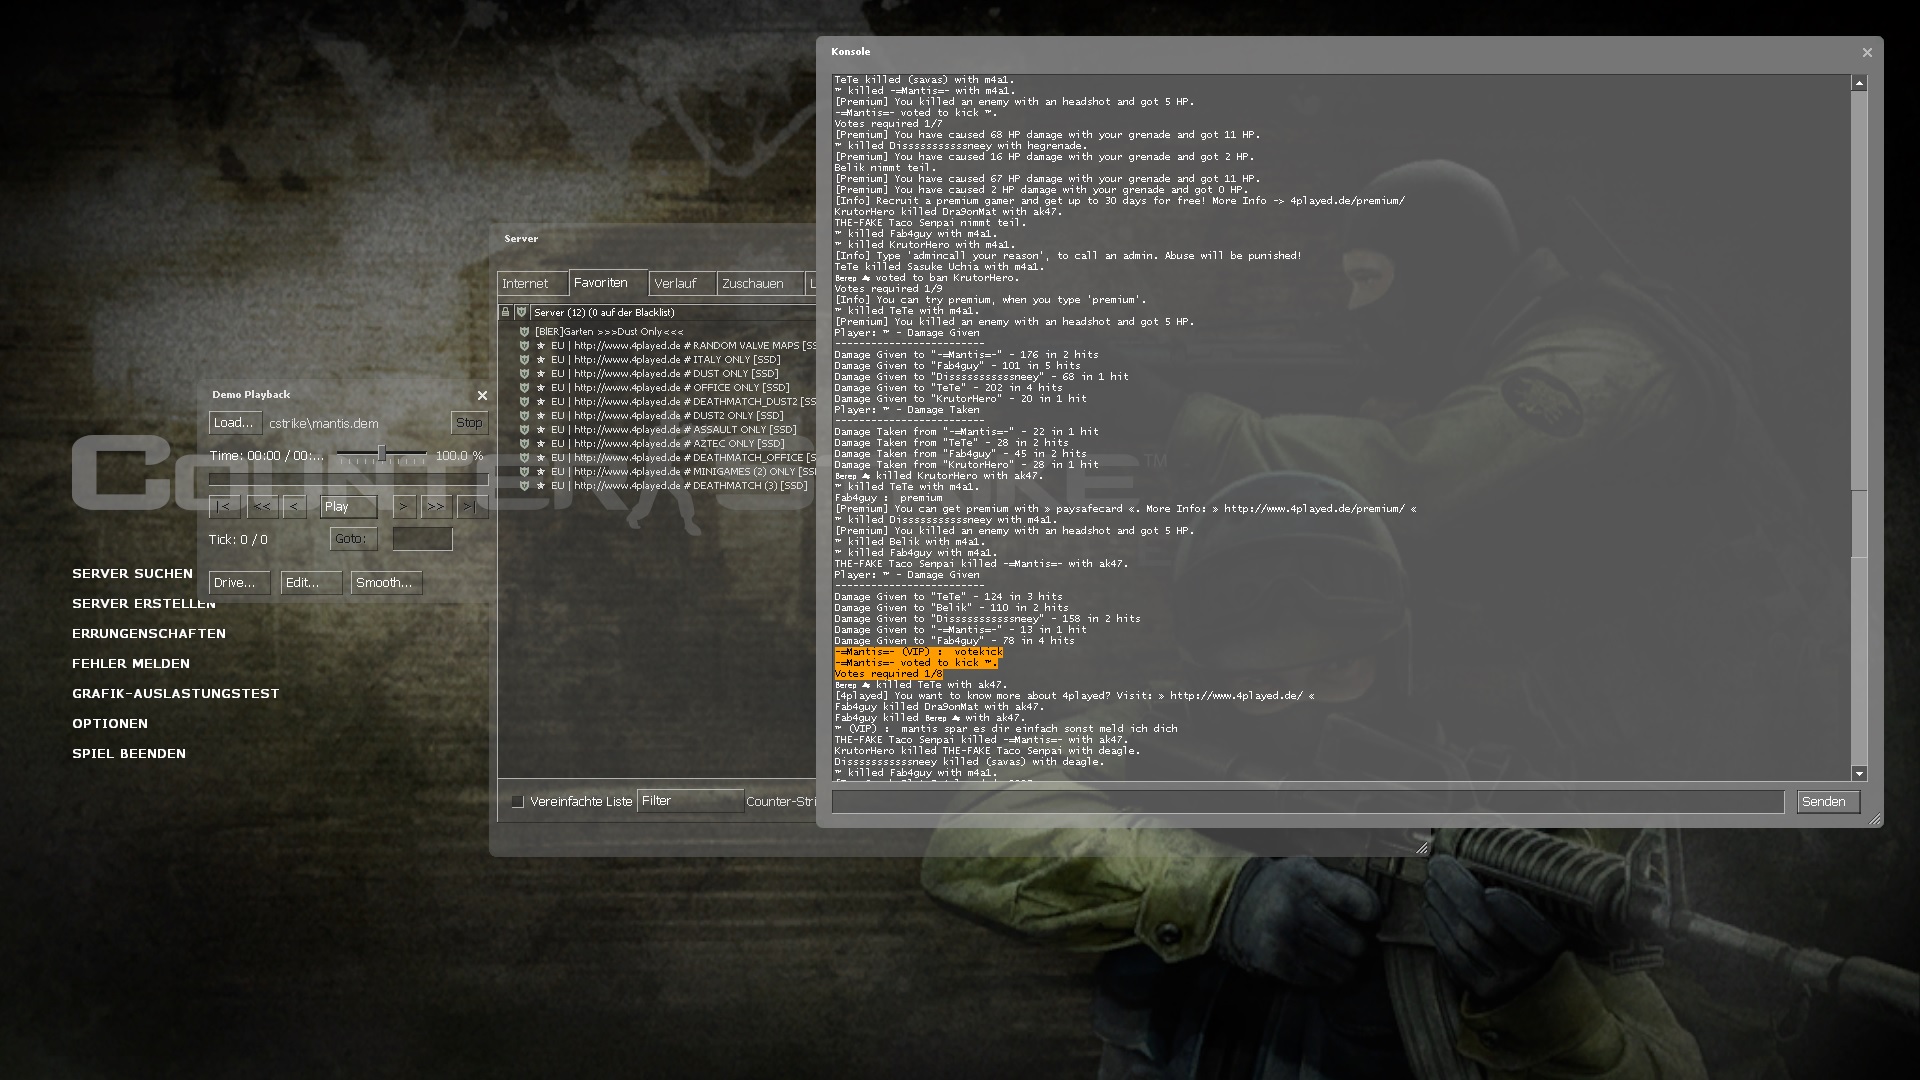Click Fehler melden in main menu

point(131,664)
